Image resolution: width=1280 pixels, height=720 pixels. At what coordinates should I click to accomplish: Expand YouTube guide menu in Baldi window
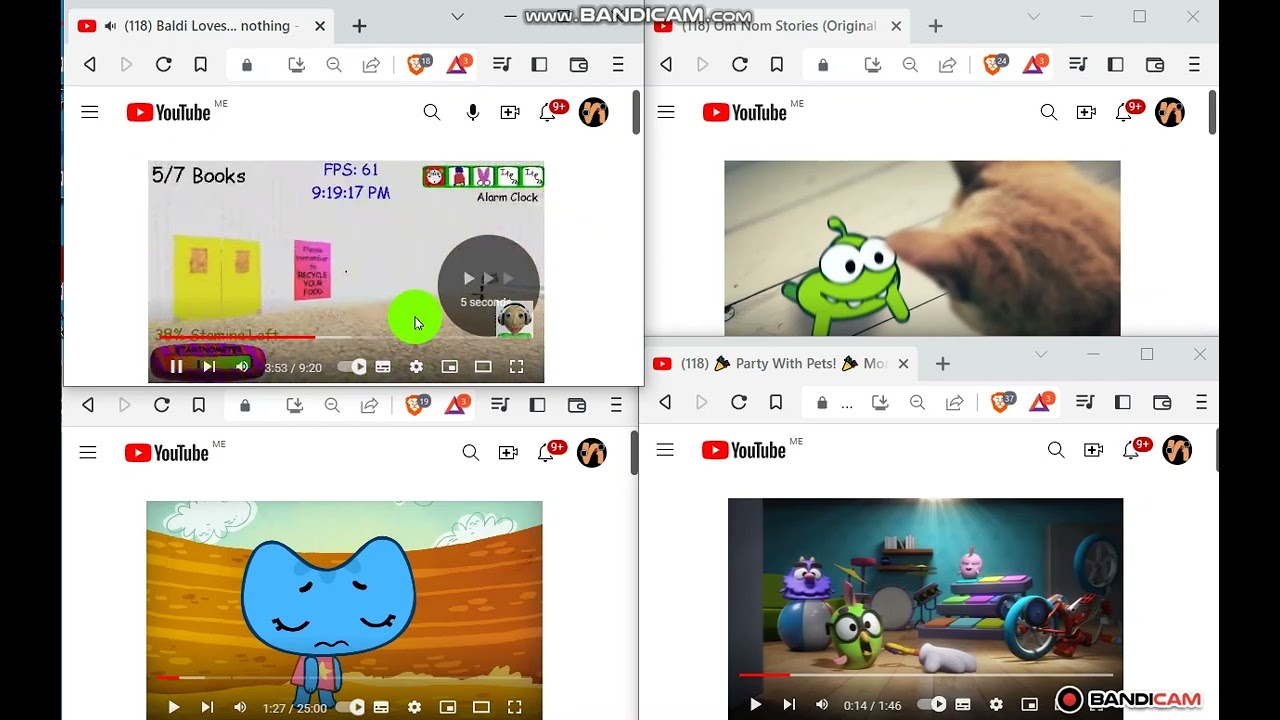click(90, 112)
